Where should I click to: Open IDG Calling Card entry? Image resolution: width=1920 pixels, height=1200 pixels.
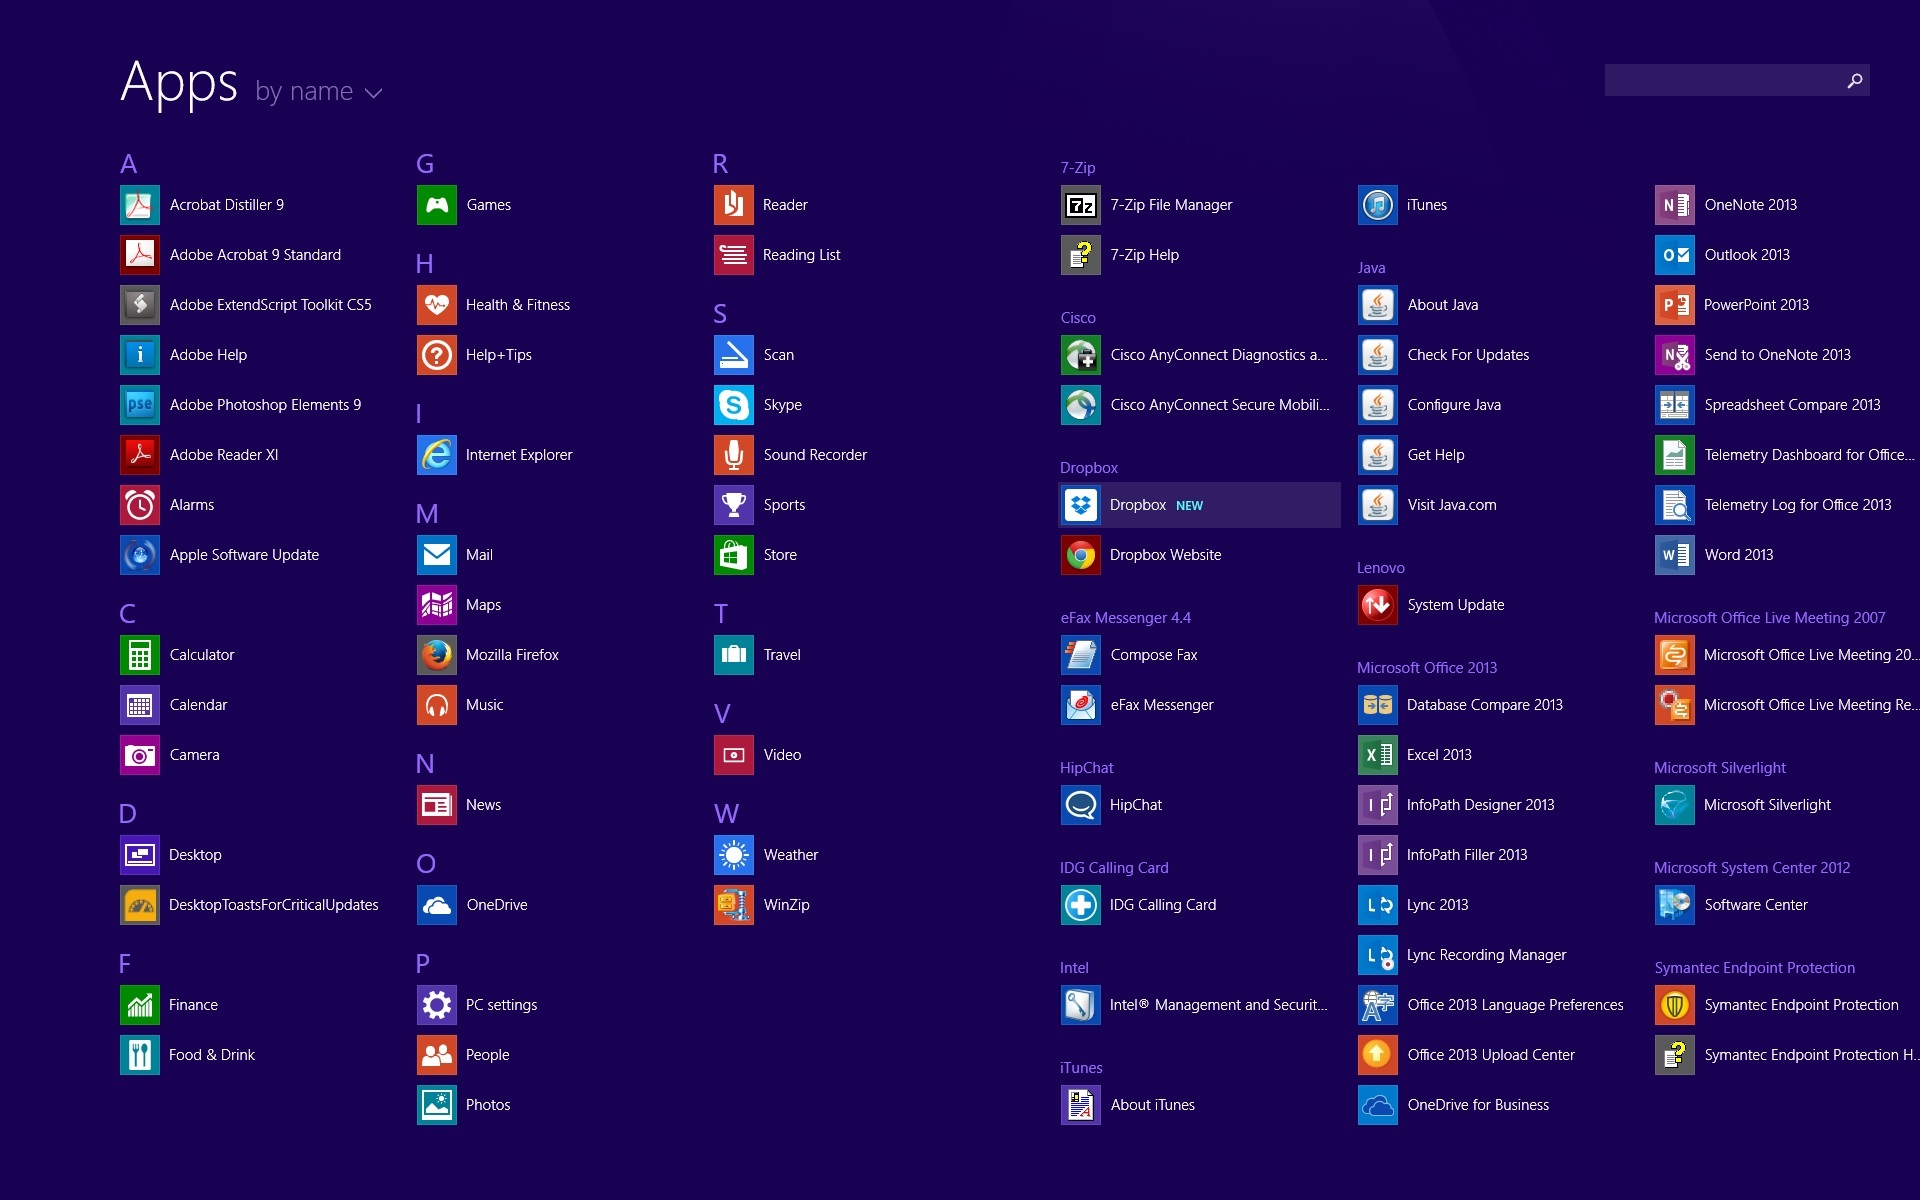(x=1139, y=905)
